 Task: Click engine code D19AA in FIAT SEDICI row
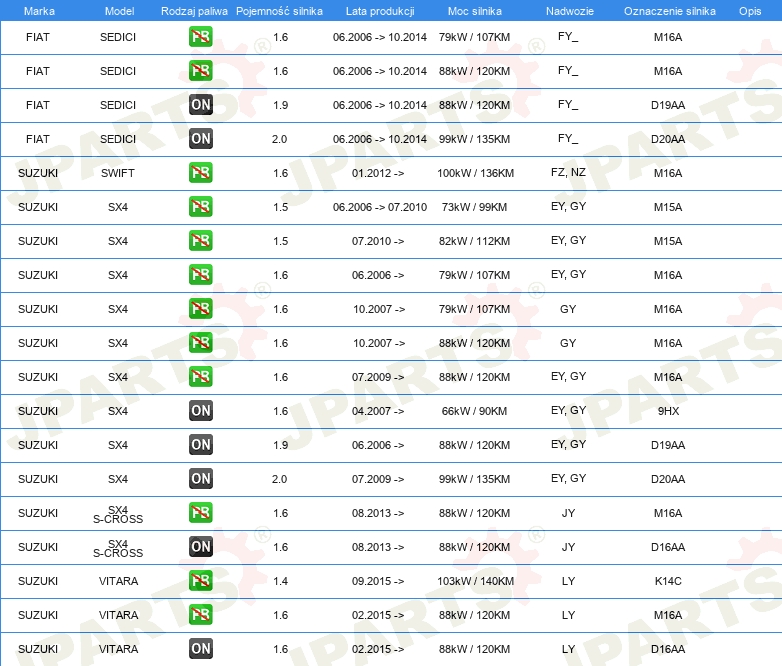(x=668, y=105)
